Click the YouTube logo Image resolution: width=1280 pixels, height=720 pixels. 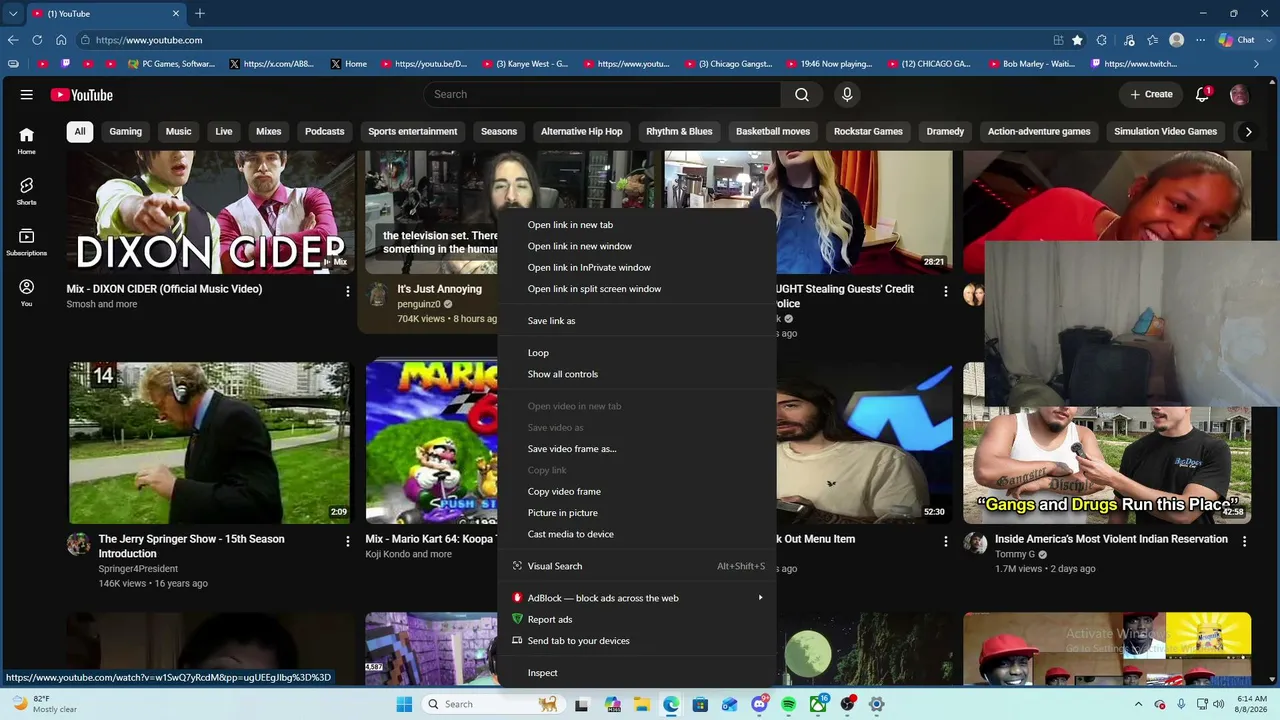pos(82,95)
